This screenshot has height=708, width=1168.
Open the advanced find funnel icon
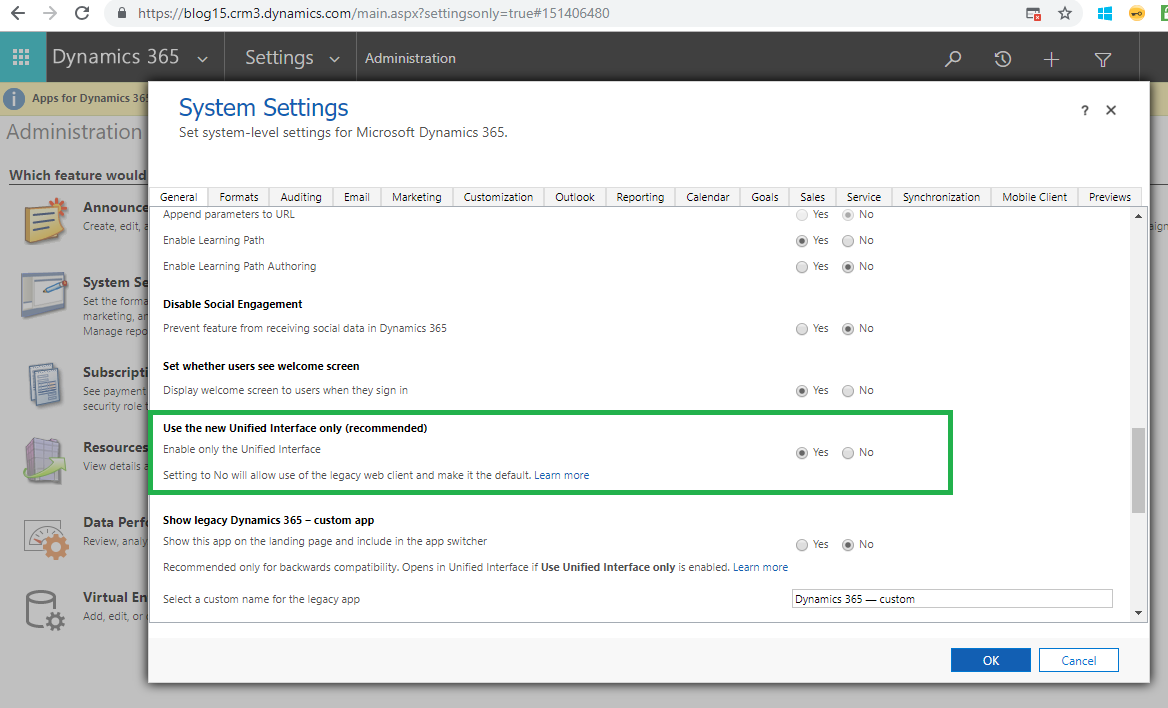coord(1103,59)
